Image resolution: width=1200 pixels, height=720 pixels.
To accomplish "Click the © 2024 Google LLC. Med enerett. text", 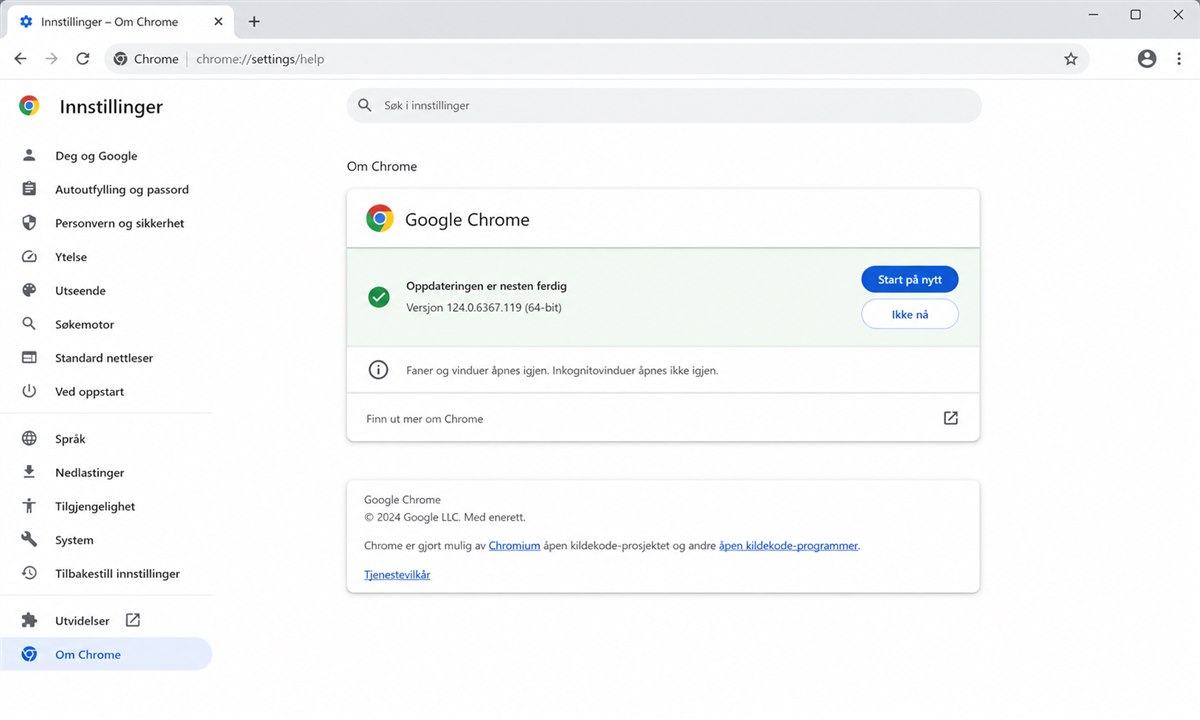I will pos(445,517).
